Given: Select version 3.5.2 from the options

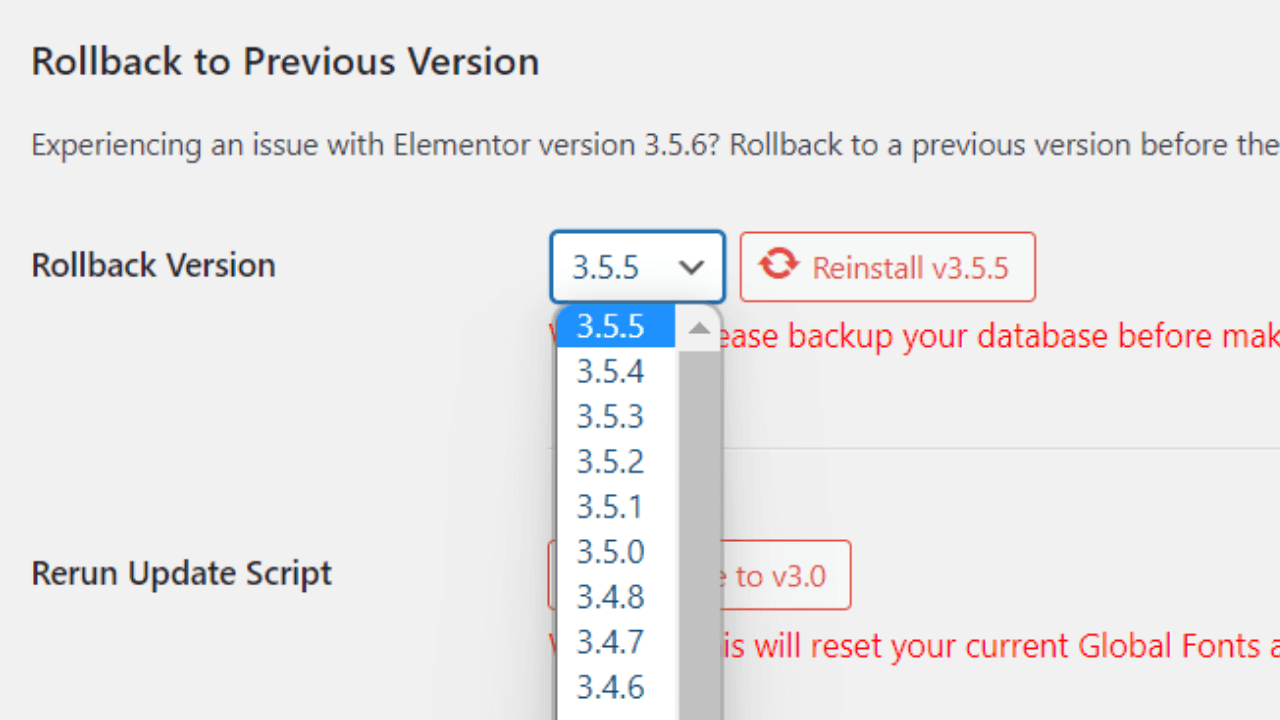Looking at the screenshot, I should pos(610,462).
